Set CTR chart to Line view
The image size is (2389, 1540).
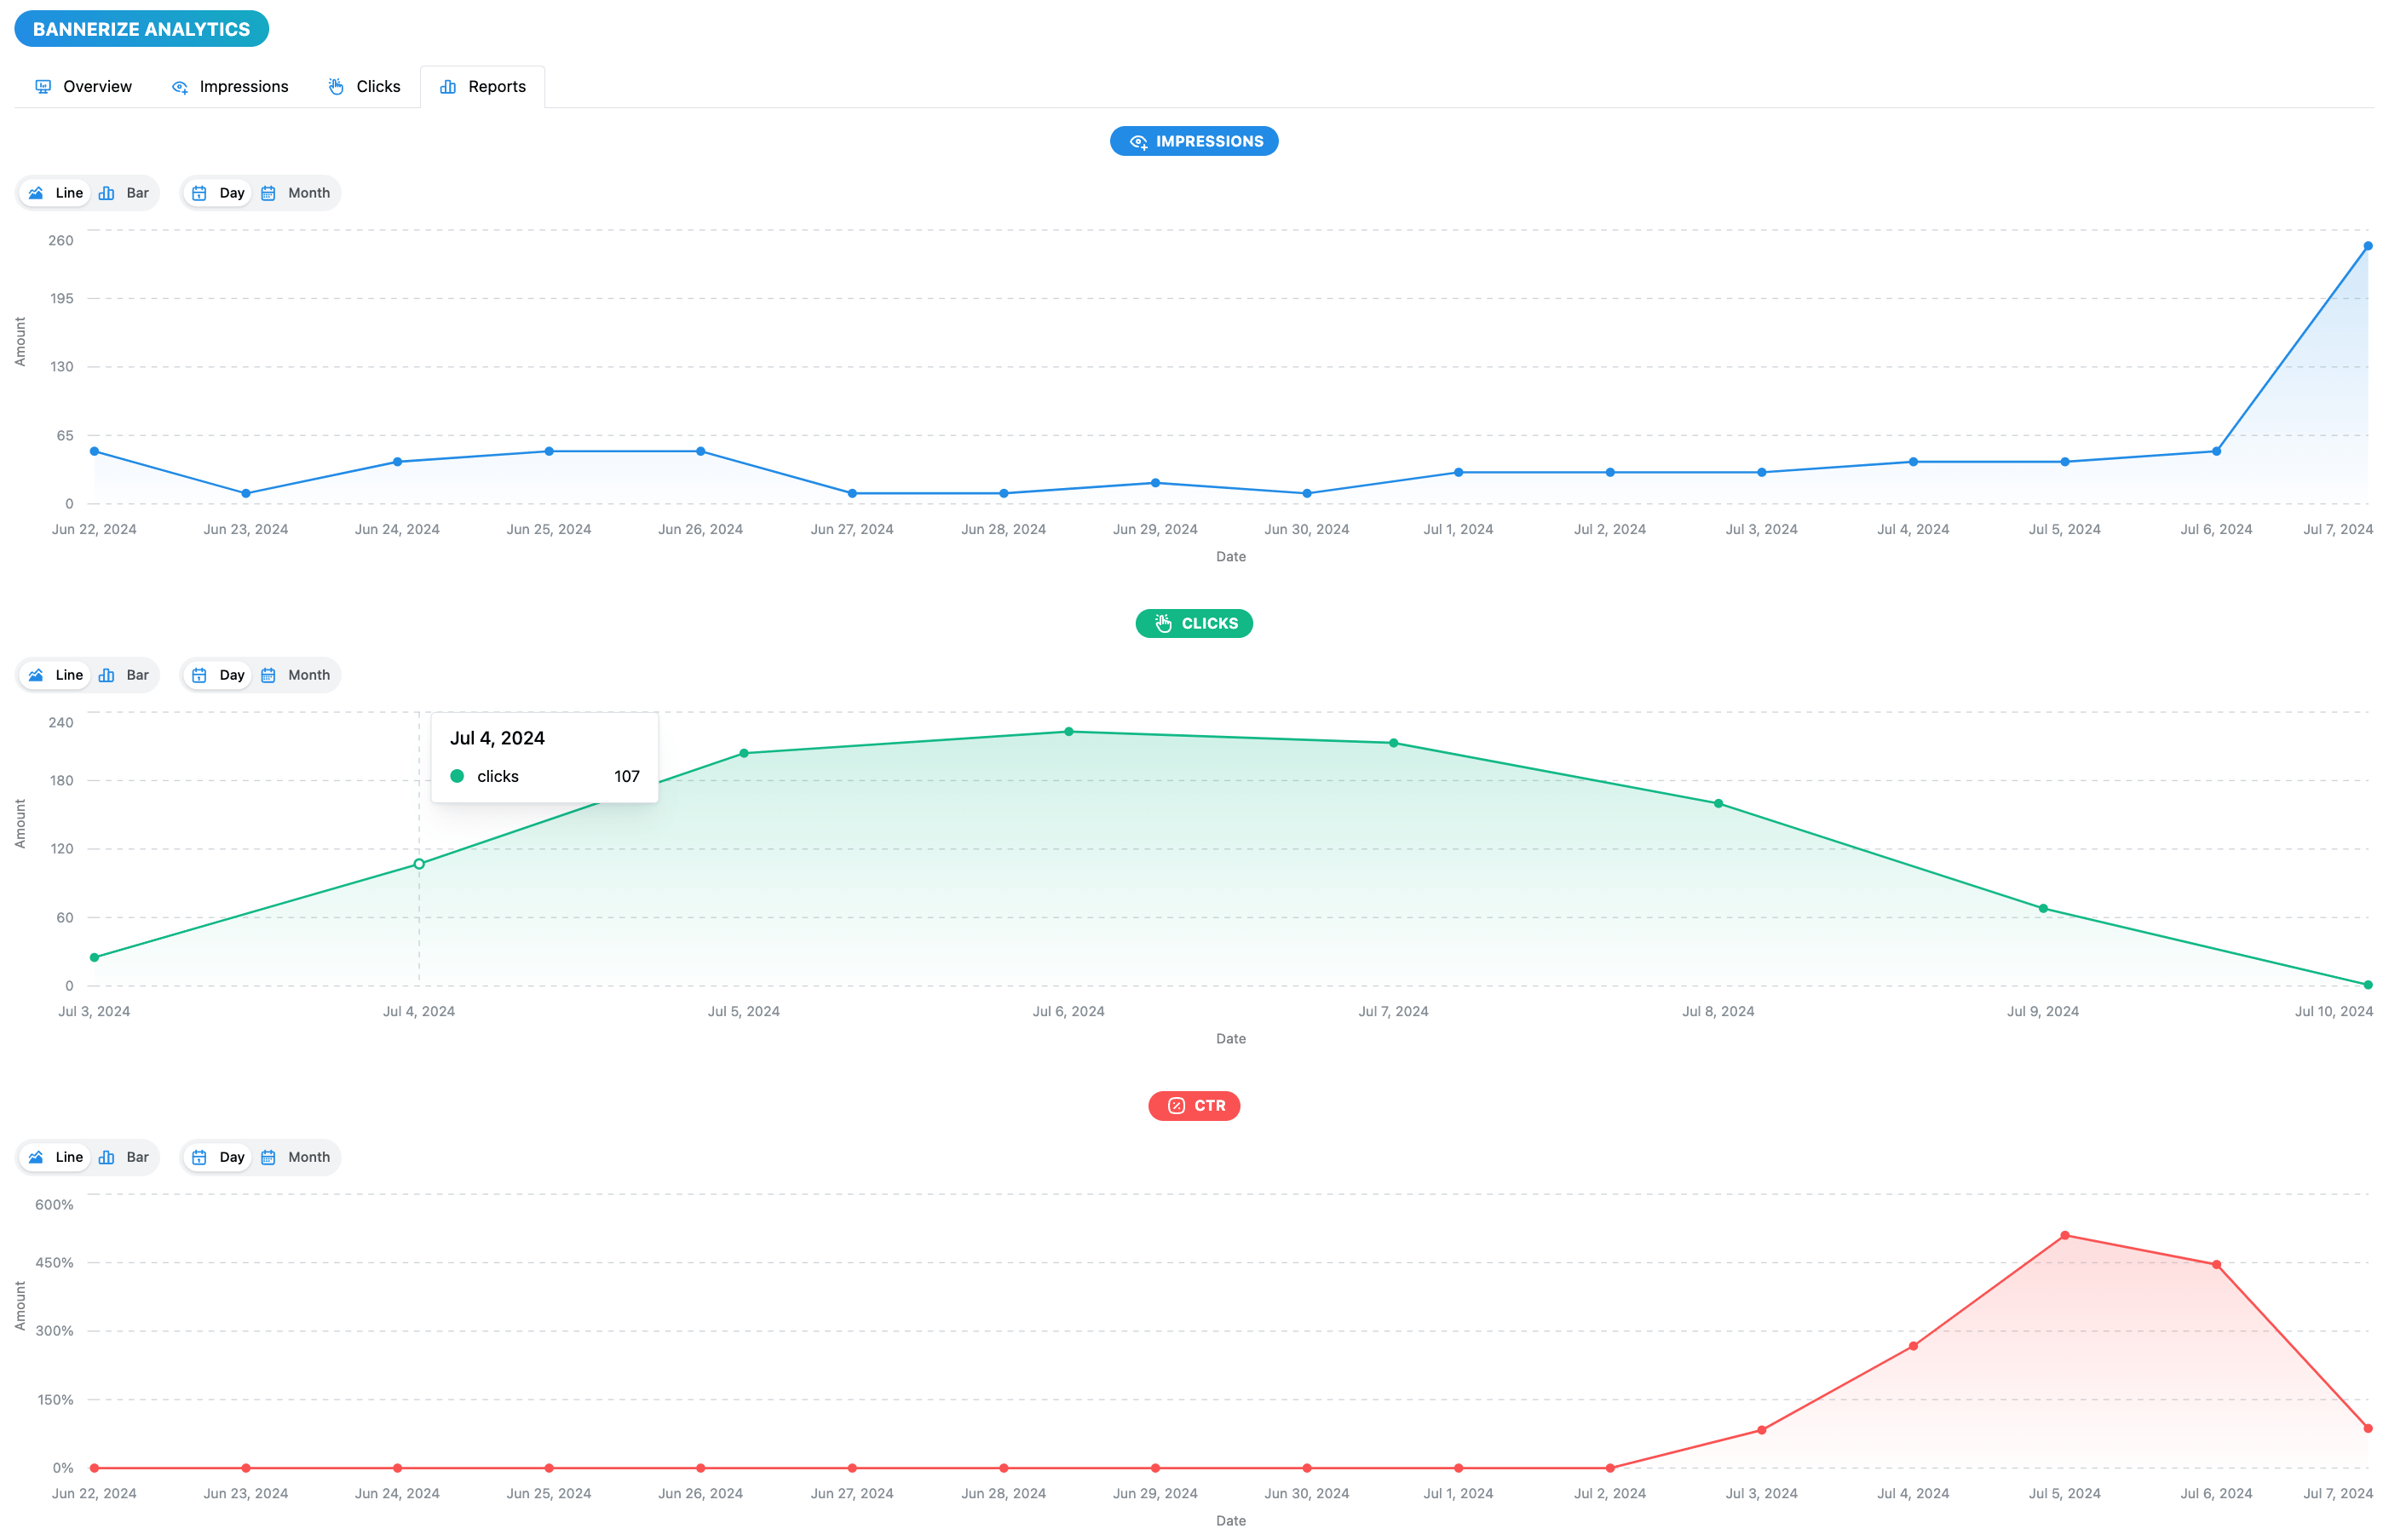point(56,1157)
